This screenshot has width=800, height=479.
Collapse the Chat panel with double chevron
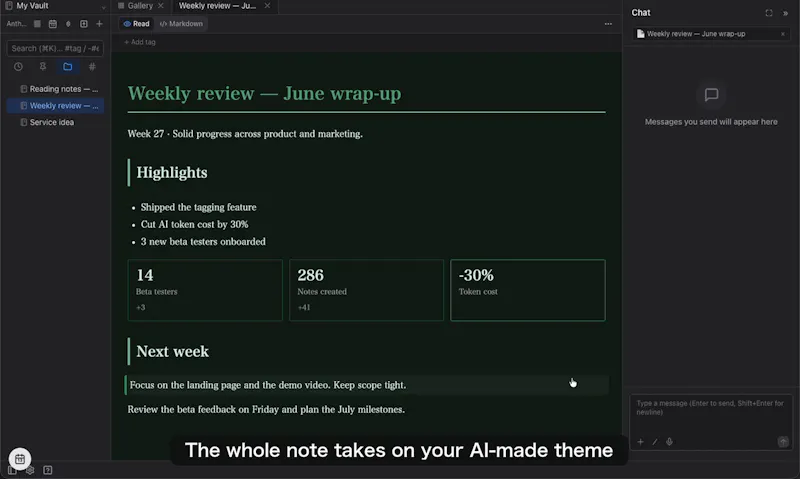[x=786, y=13]
